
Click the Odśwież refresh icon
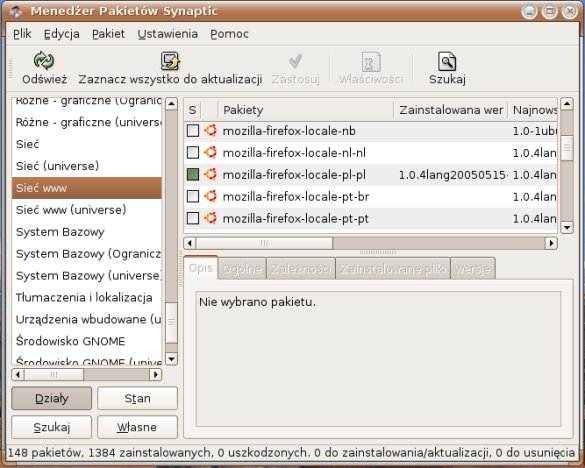click(x=44, y=61)
